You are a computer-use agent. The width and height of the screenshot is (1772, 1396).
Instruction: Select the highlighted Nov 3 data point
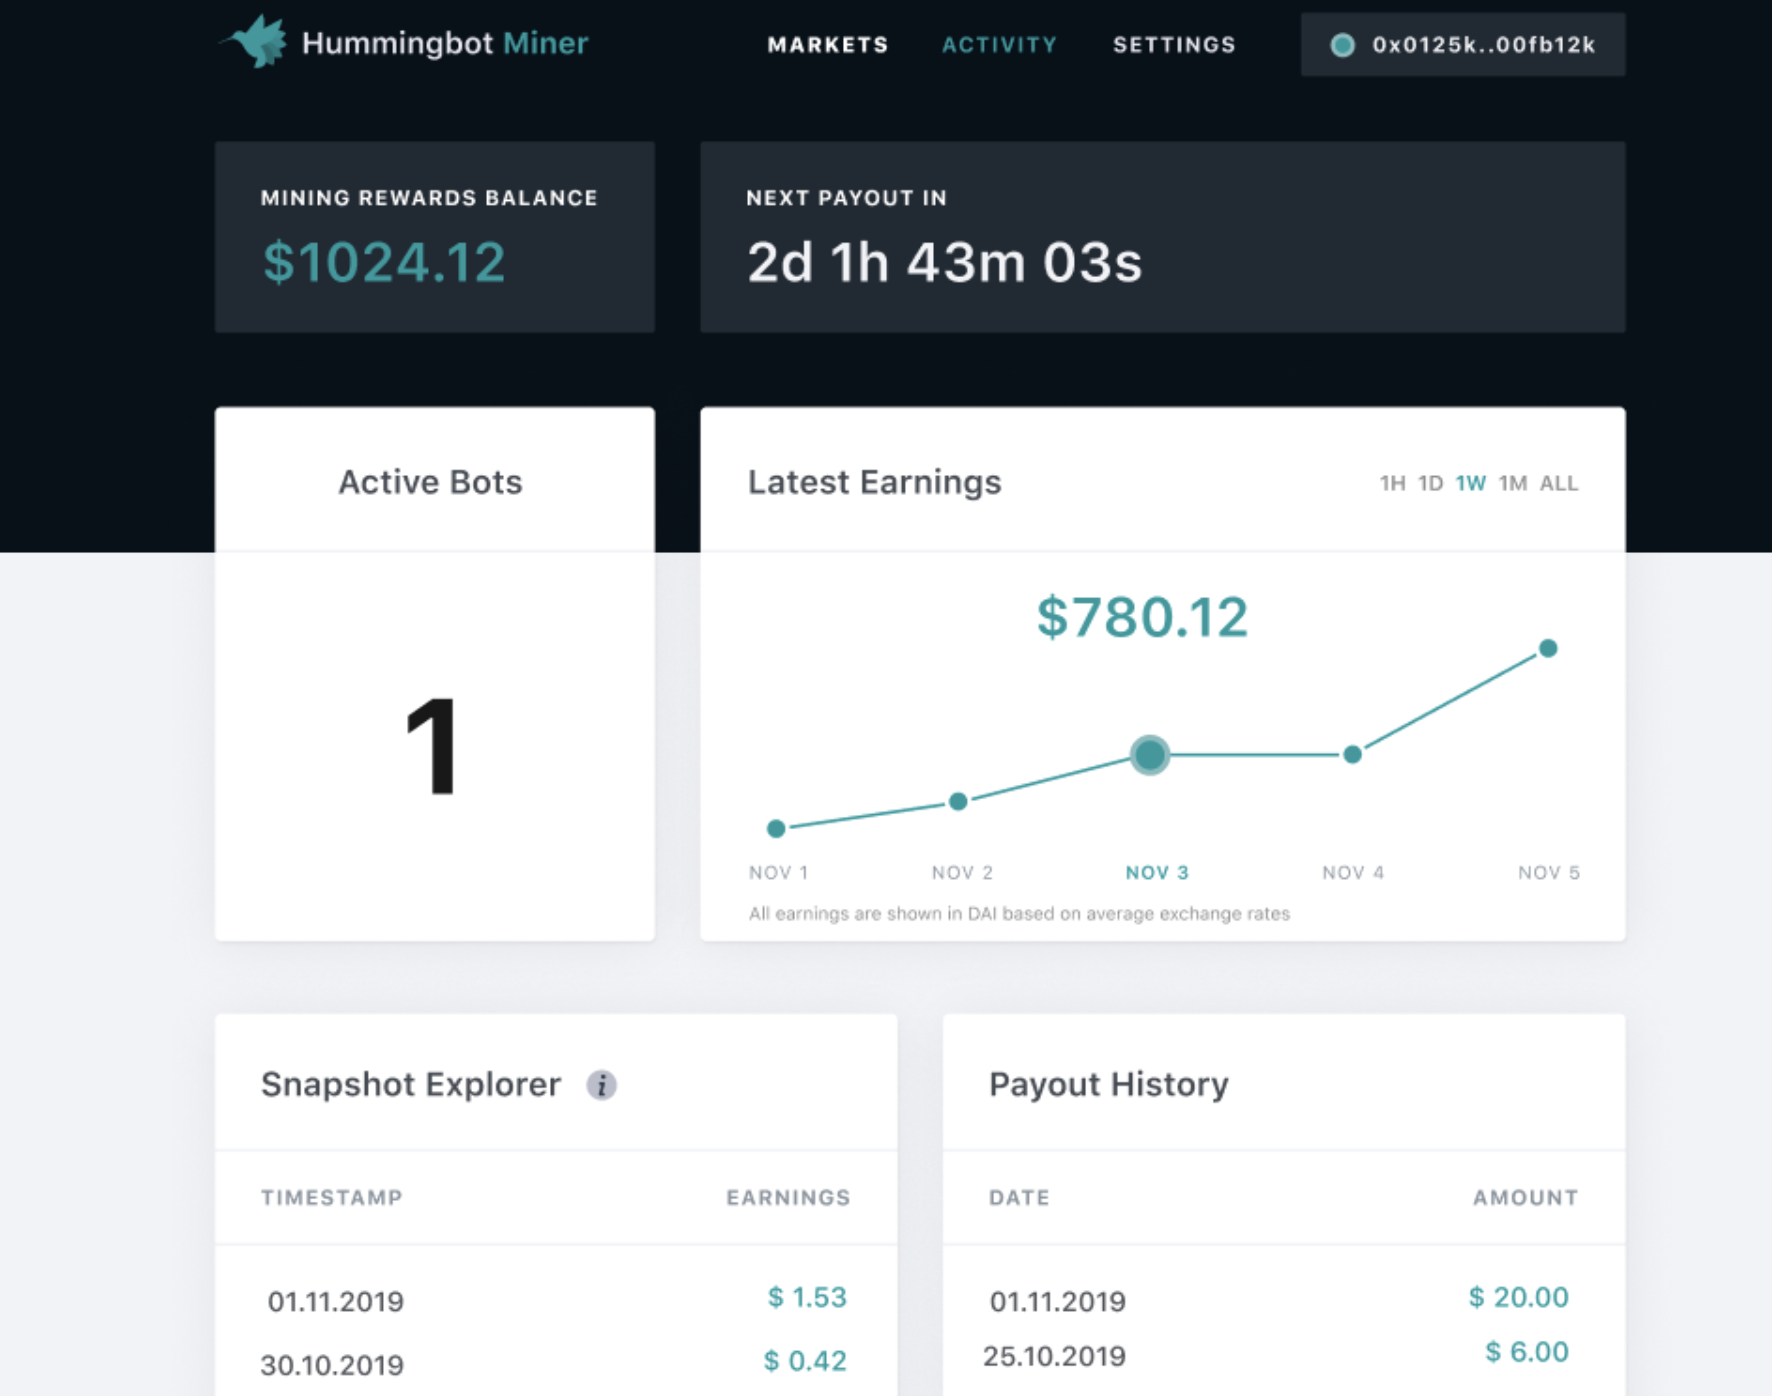tap(1150, 757)
